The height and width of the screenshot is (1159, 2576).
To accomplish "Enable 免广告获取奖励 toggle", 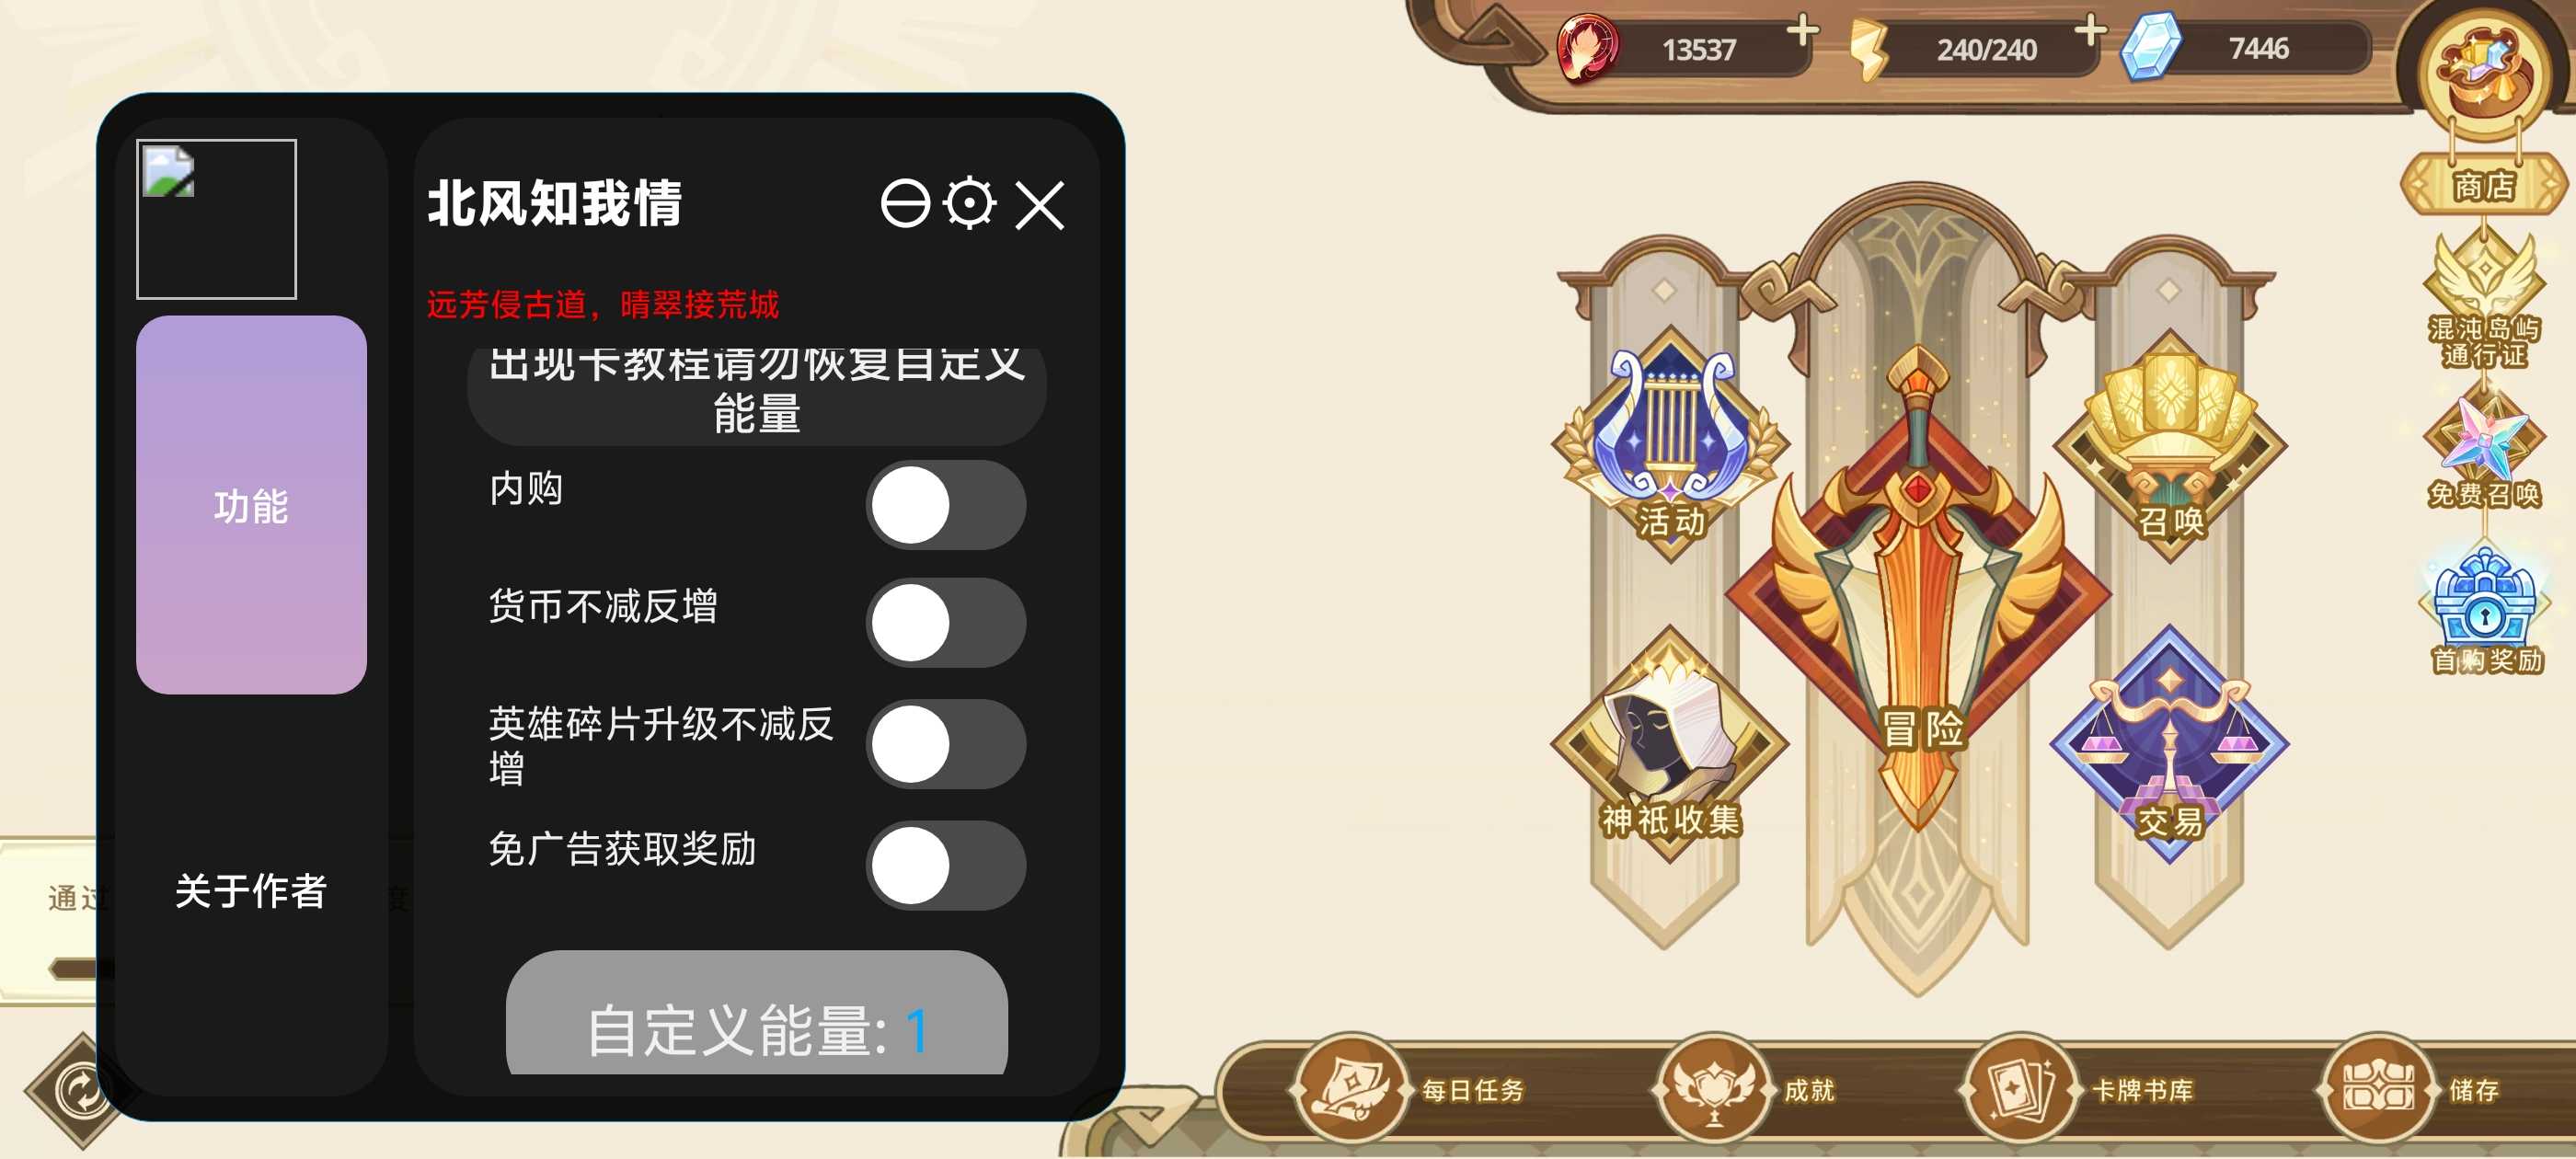I will pyautogui.click(x=945, y=865).
